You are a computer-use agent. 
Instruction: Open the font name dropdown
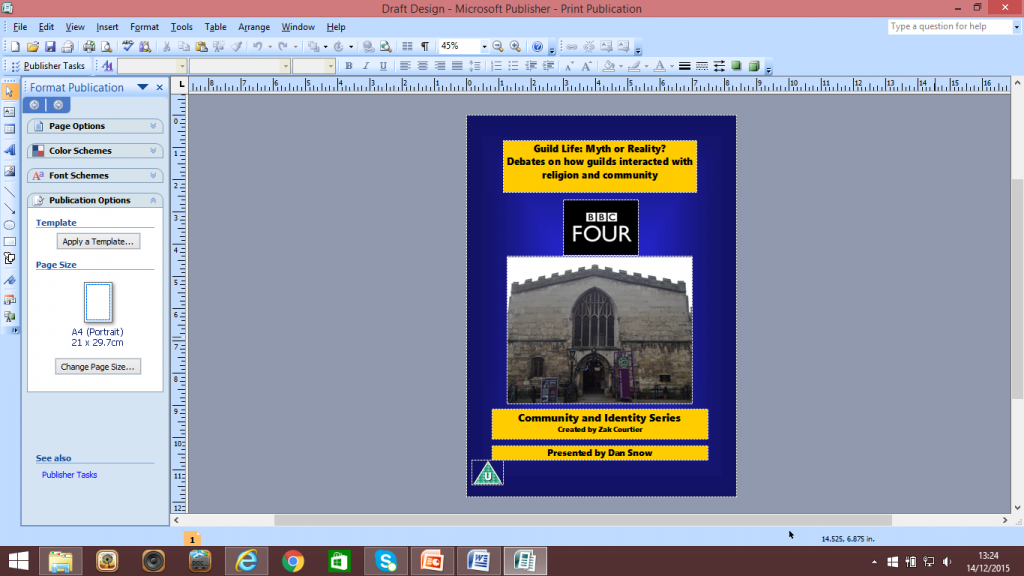(x=285, y=66)
